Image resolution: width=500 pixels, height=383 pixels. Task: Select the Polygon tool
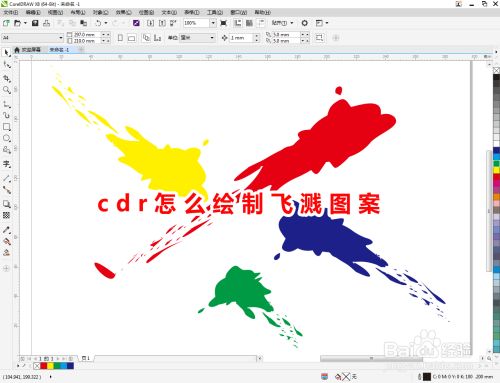tap(7, 150)
